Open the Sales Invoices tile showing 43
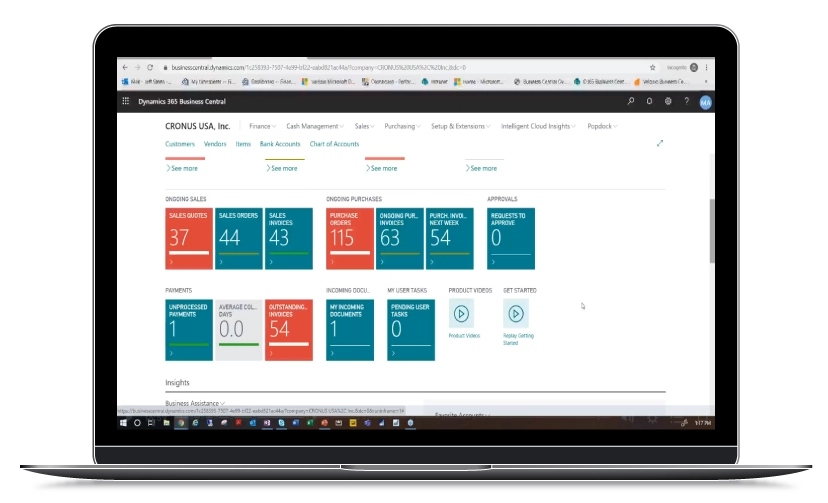828x503 pixels. click(x=289, y=239)
